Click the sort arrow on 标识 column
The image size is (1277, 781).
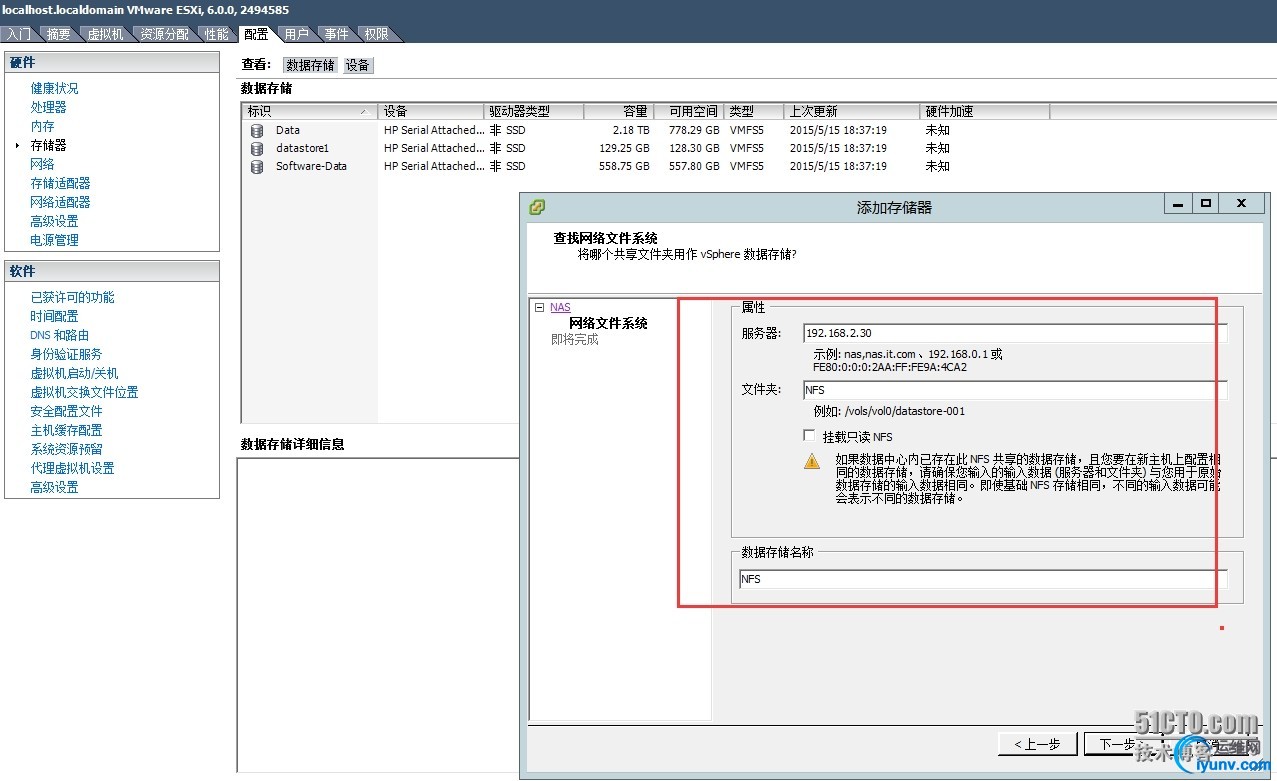click(364, 112)
